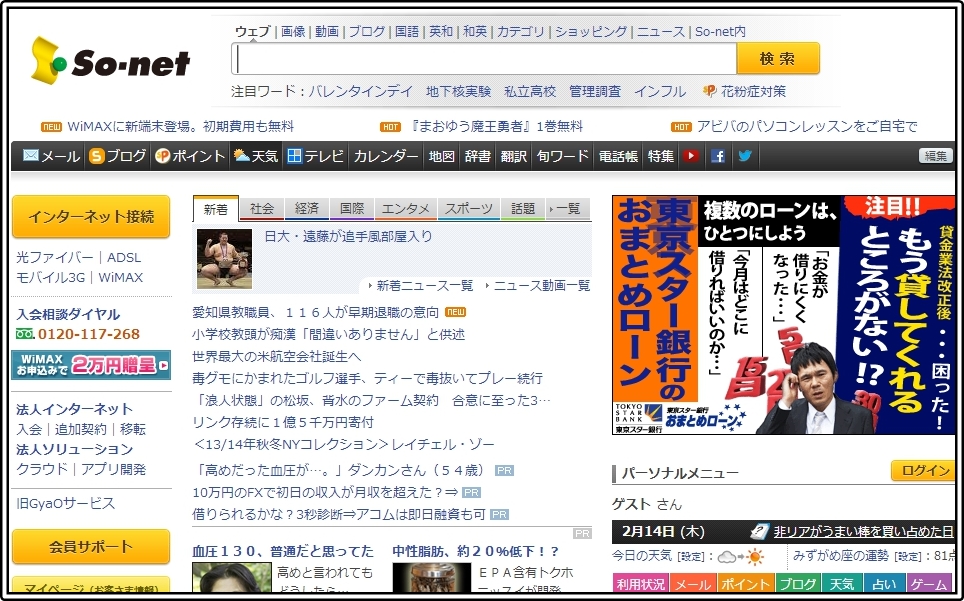Open the ADSL link
Image resolution: width=964 pixels, height=601 pixels.
[124, 257]
